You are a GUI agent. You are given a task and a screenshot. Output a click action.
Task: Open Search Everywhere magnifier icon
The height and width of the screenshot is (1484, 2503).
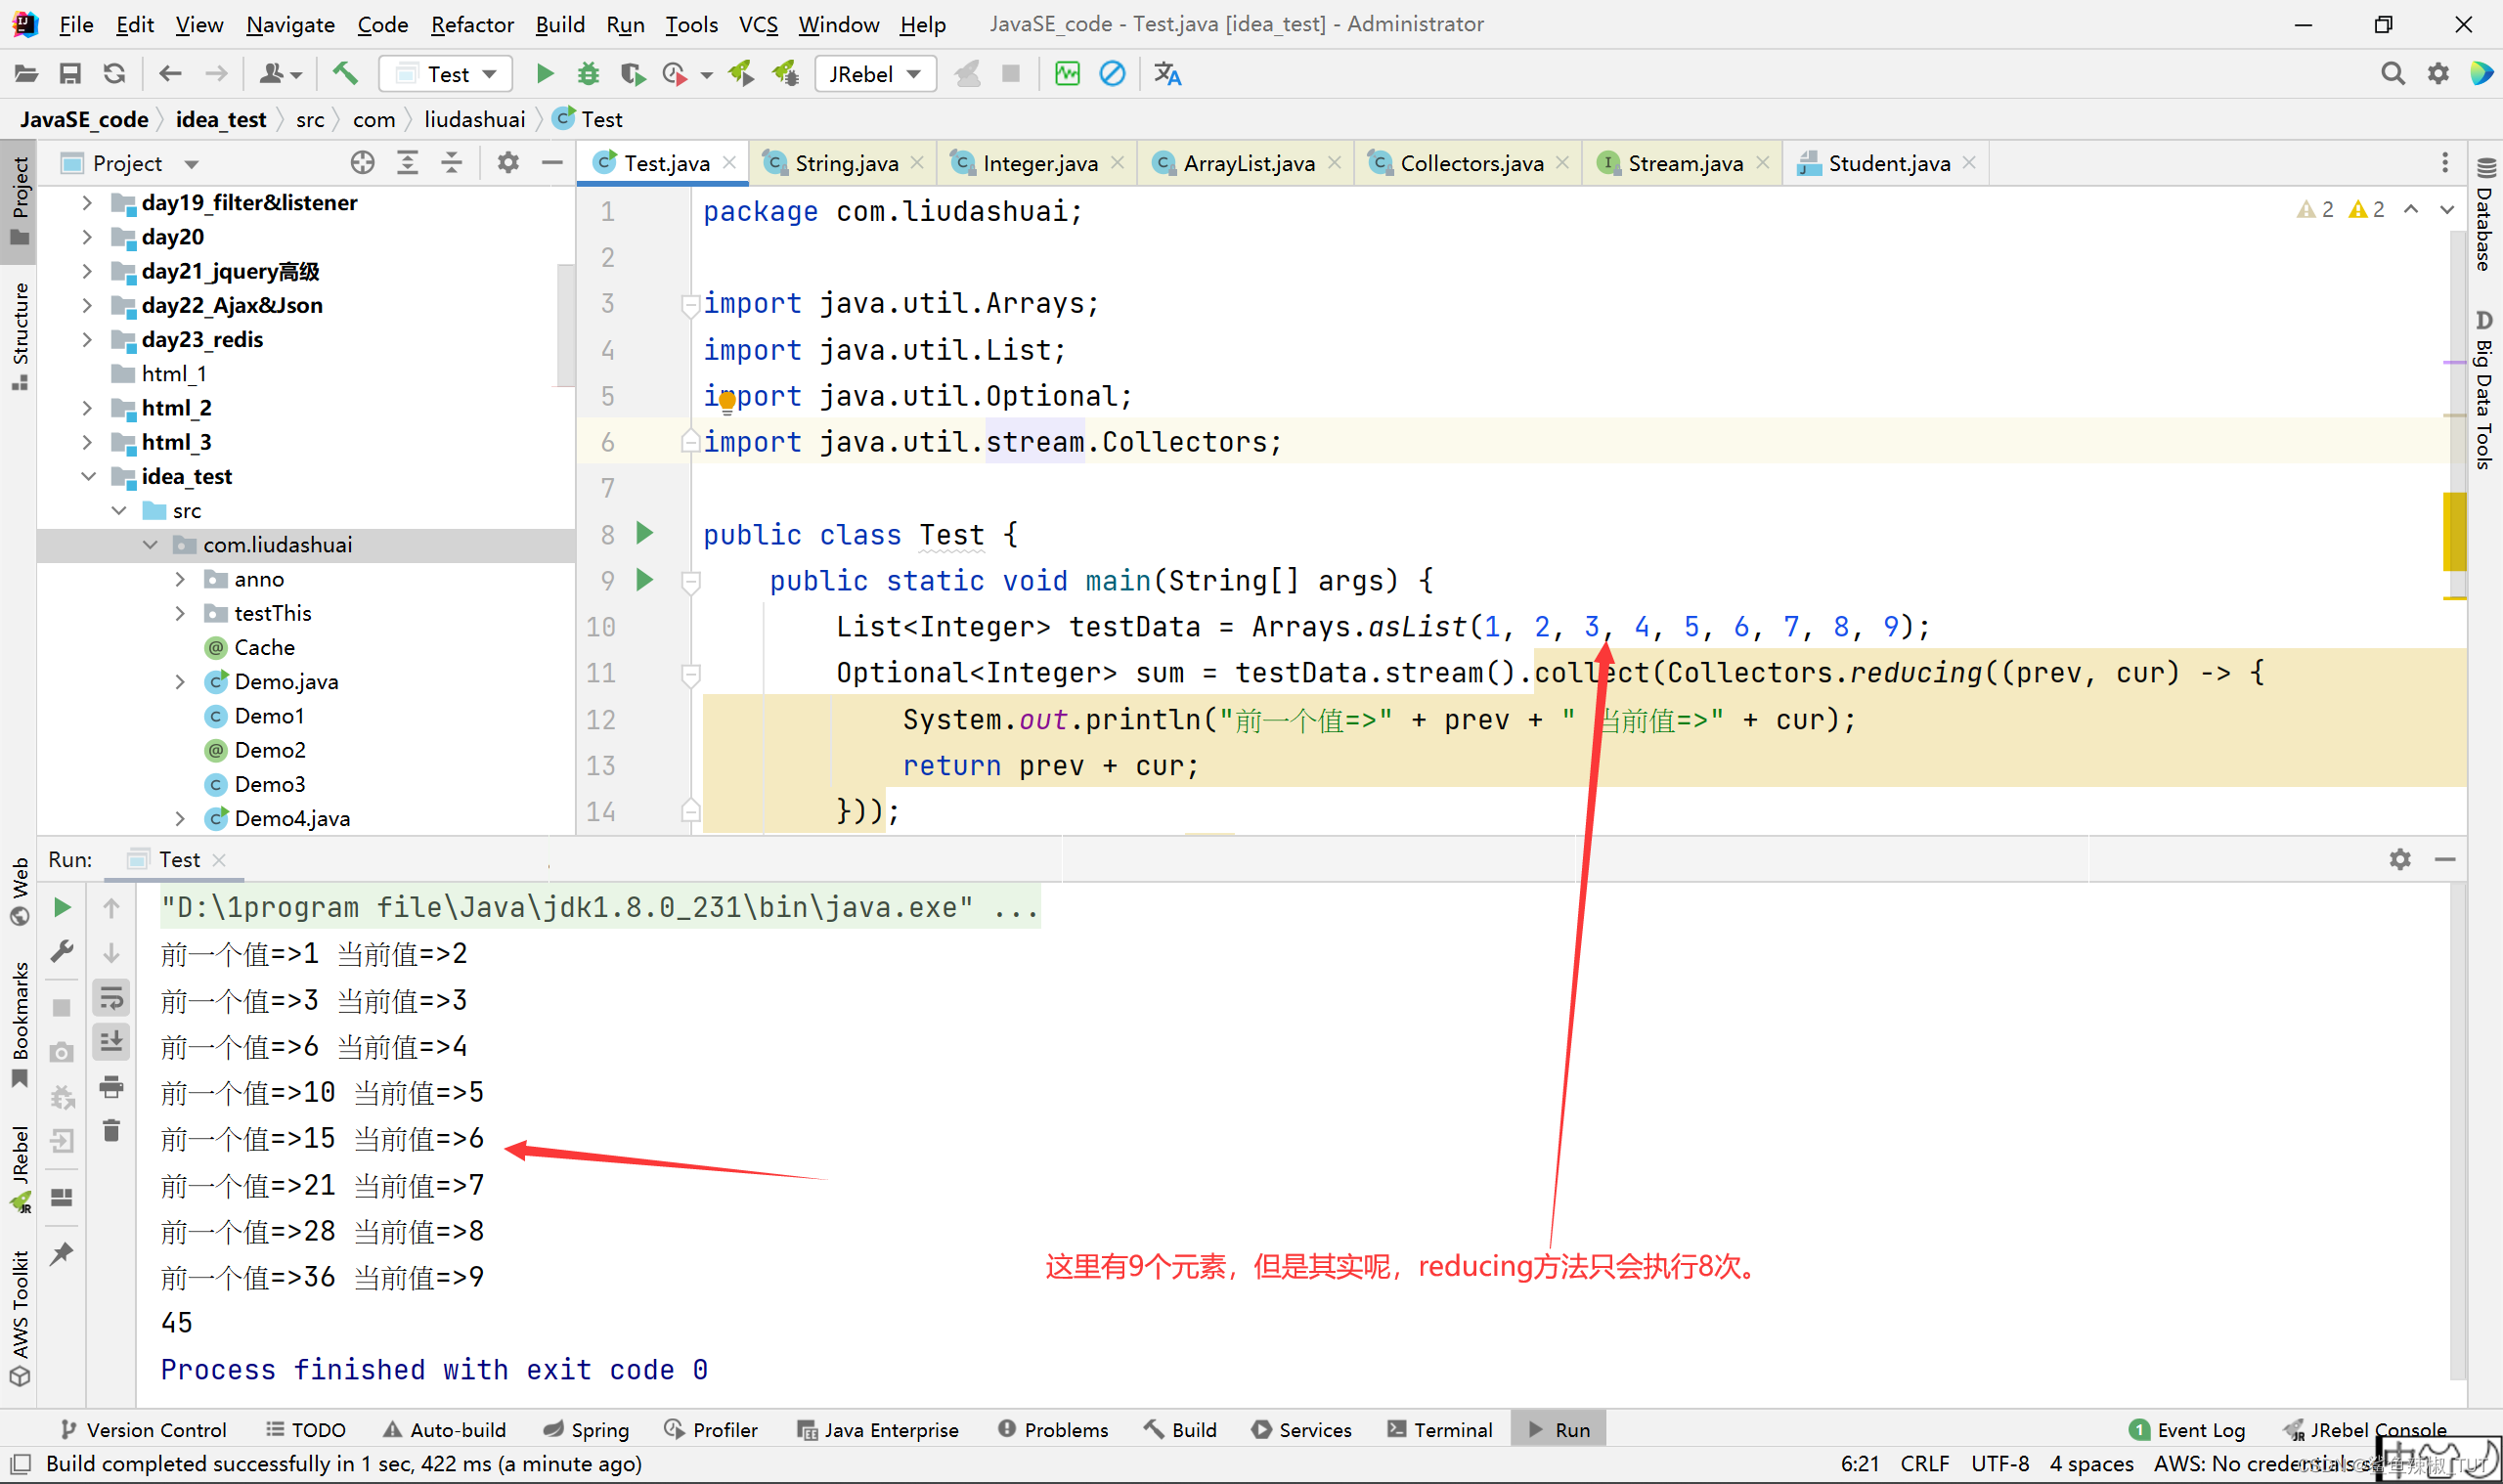click(x=2392, y=74)
